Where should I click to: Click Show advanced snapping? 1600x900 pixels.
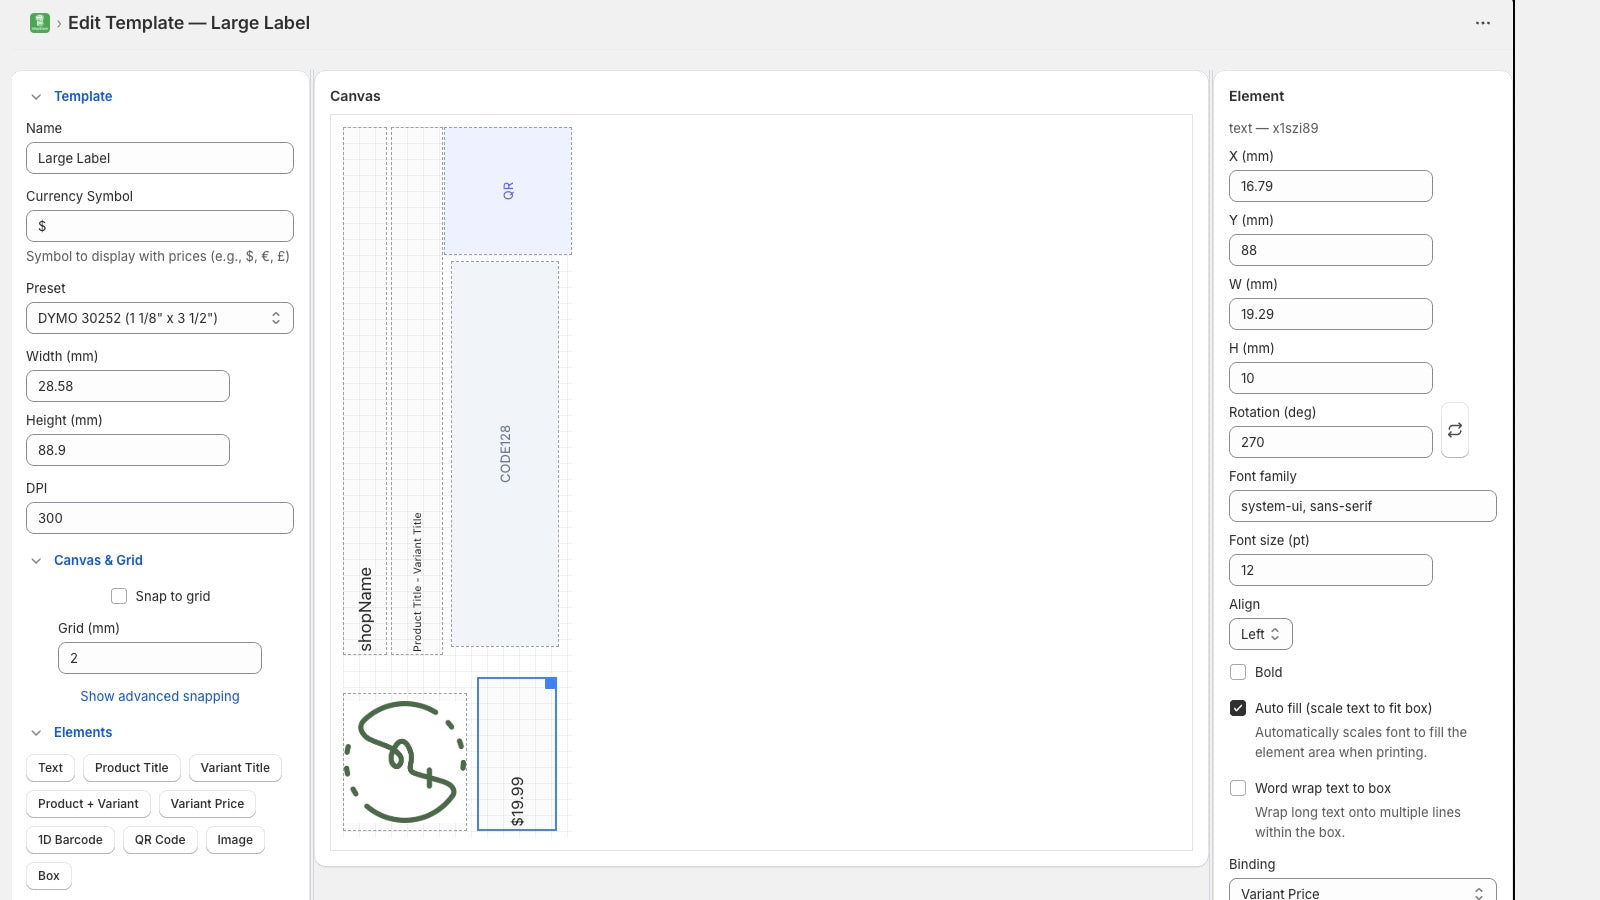tap(159, 696)
